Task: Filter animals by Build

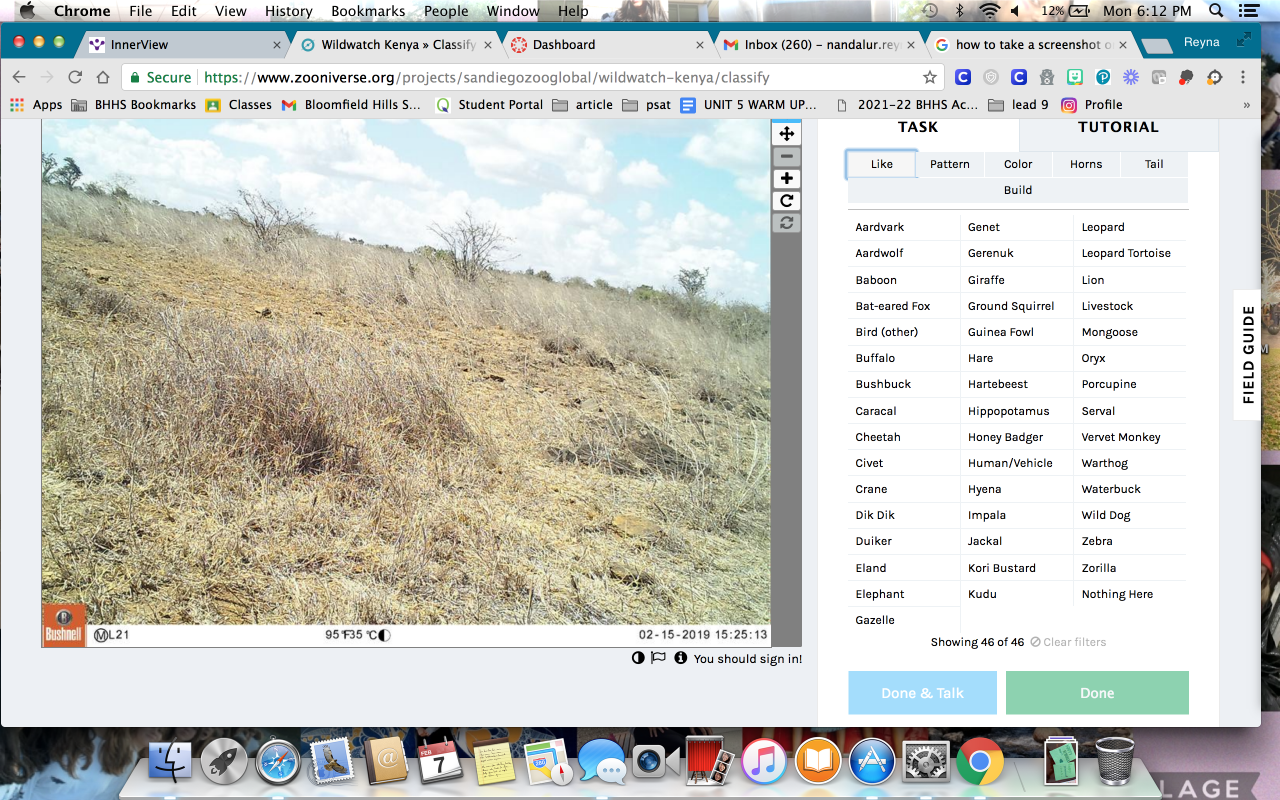Action: point(1018,190)
